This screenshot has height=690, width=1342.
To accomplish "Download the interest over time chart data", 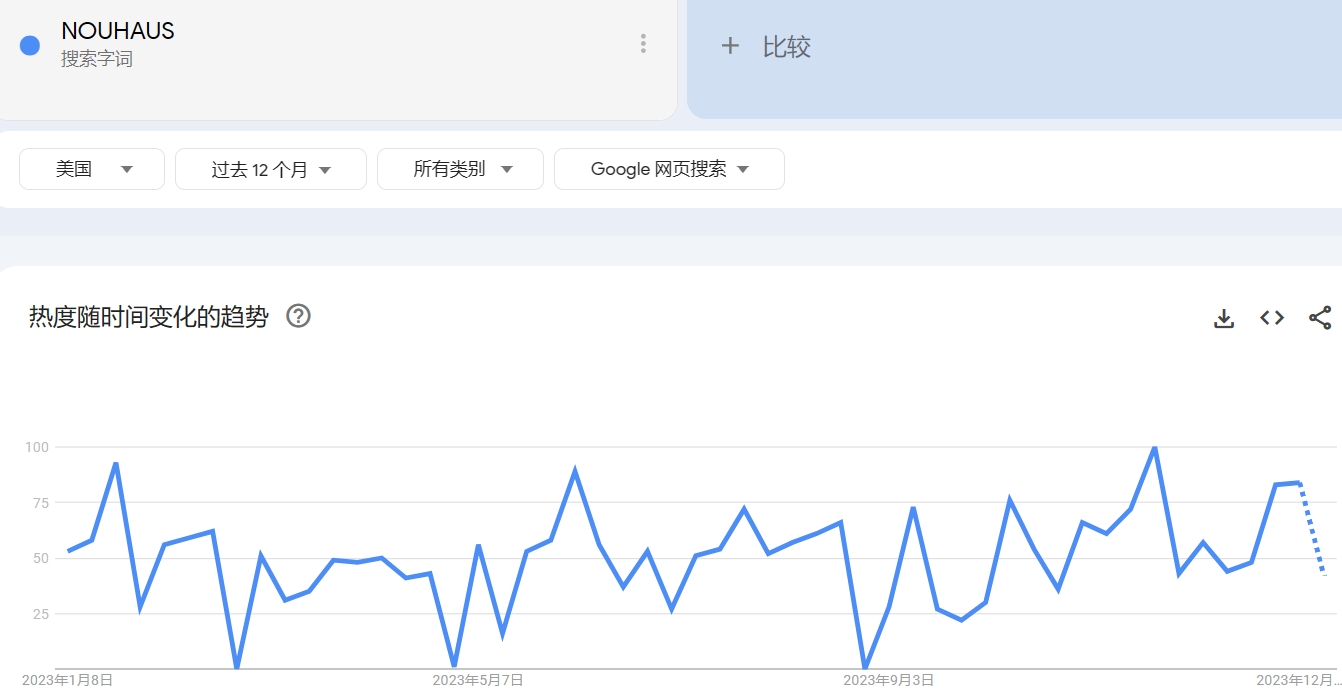I will (1224, 318).
